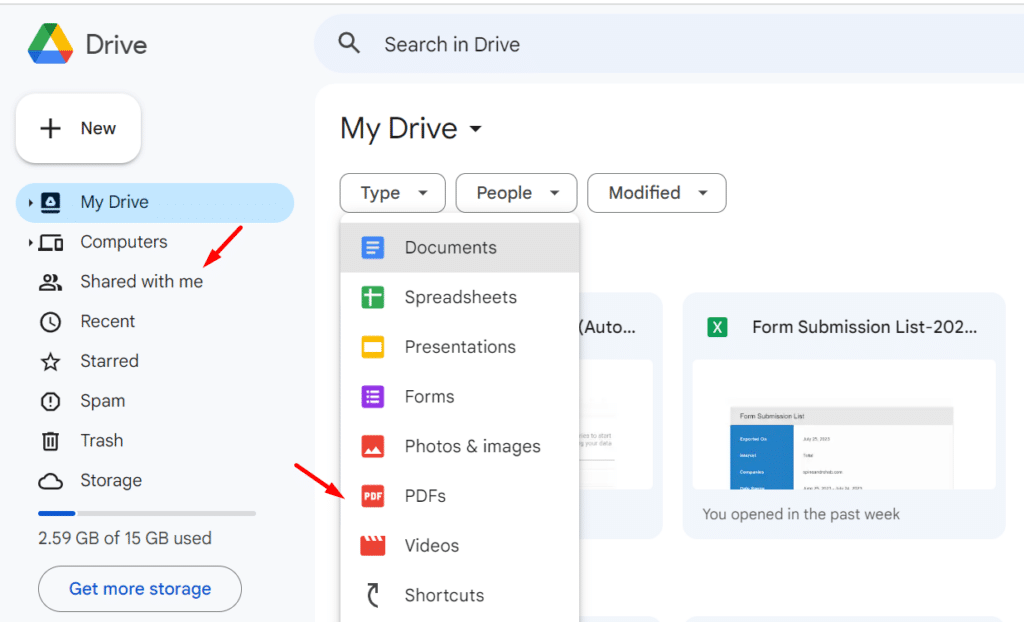Open the Modified filter dropdown
1024x622 pixels.
coord(656,193)
